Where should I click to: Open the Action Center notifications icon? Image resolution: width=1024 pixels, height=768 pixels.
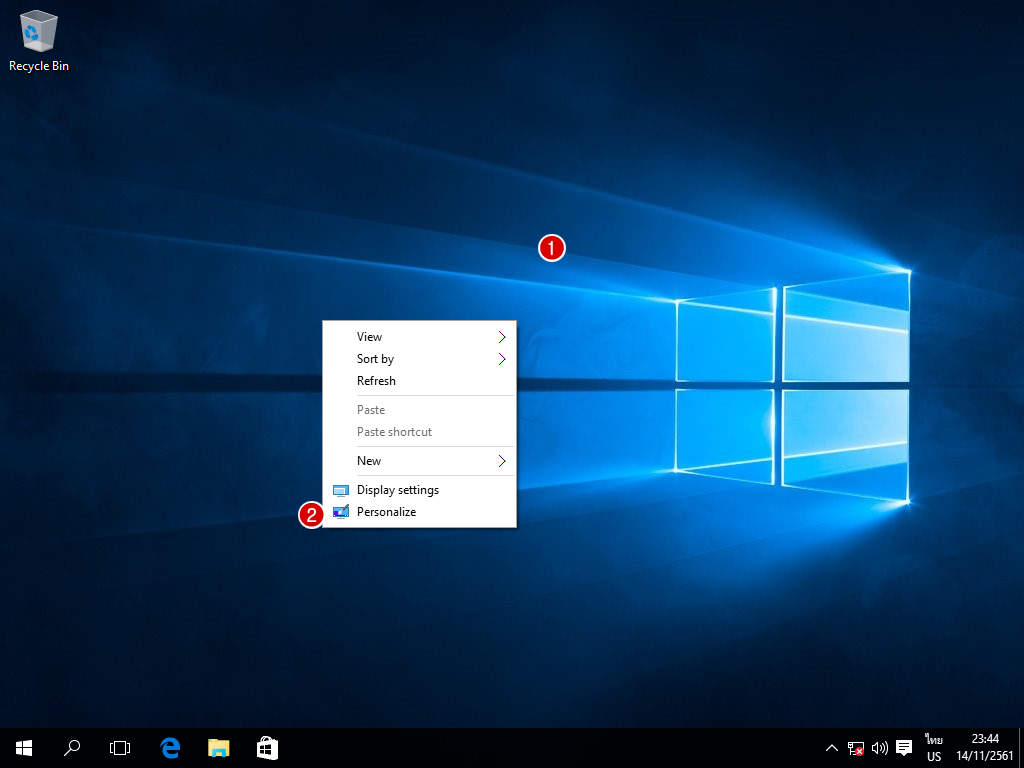[904, 748]
